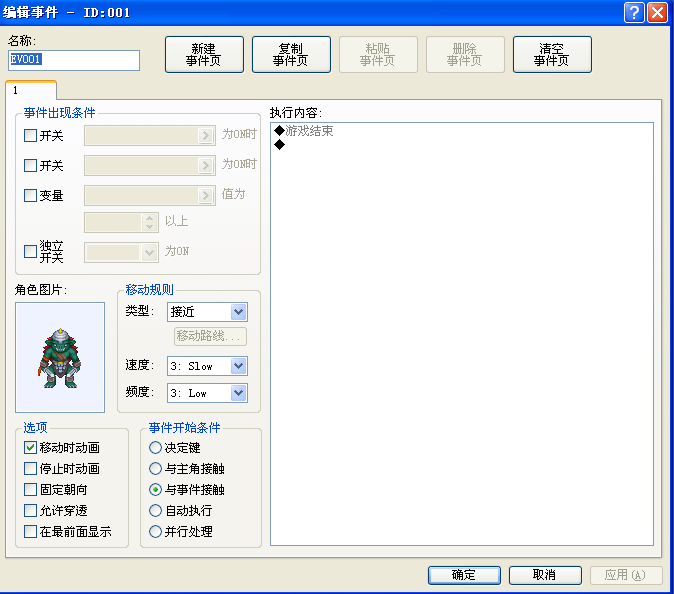Select the empty command line below 游戏结束
674x594 pixels.
(462, 145)
